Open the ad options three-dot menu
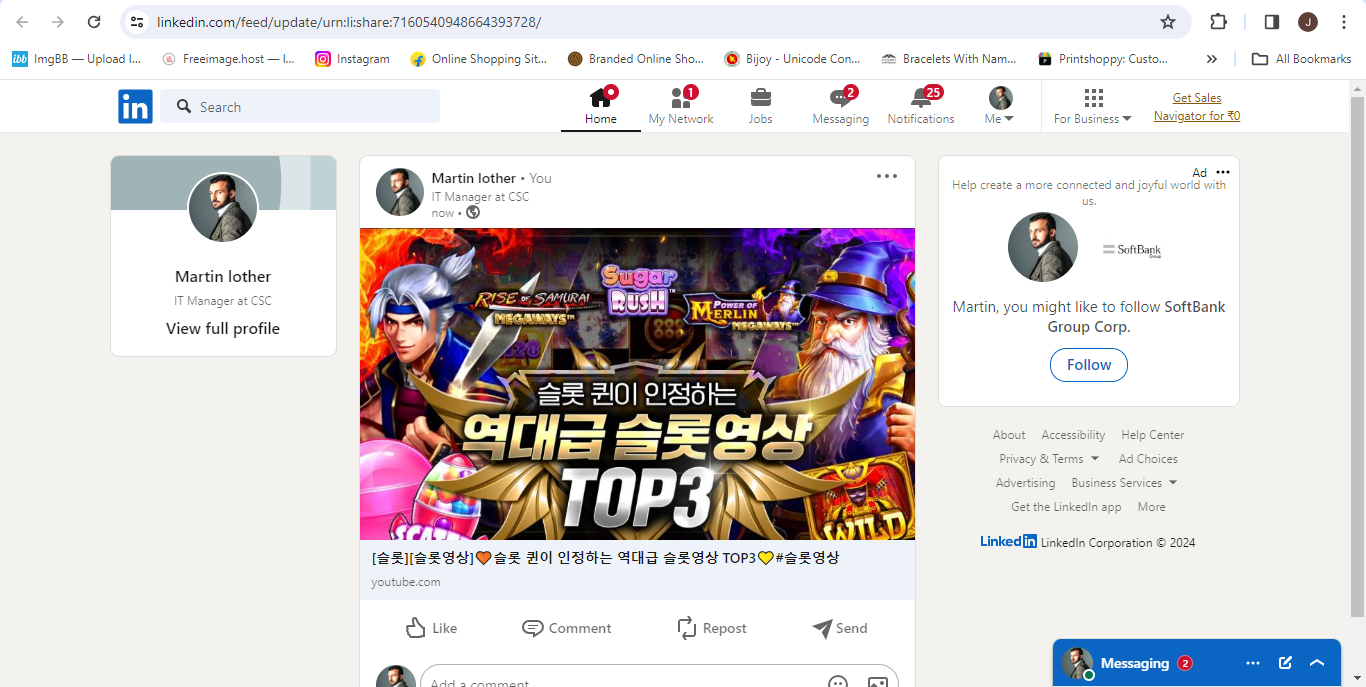Screen dimensions: 1366x687 tap(1223, 172)
